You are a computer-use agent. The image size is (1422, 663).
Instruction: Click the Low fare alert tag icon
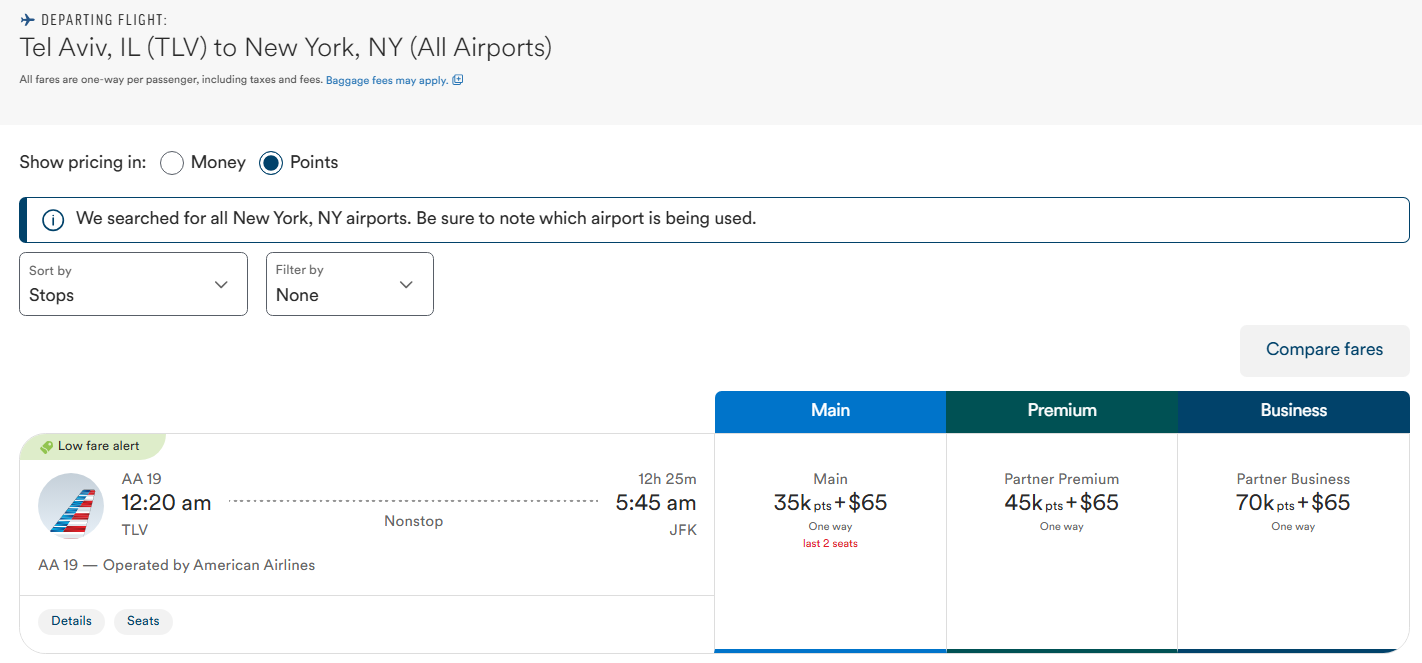46,447
